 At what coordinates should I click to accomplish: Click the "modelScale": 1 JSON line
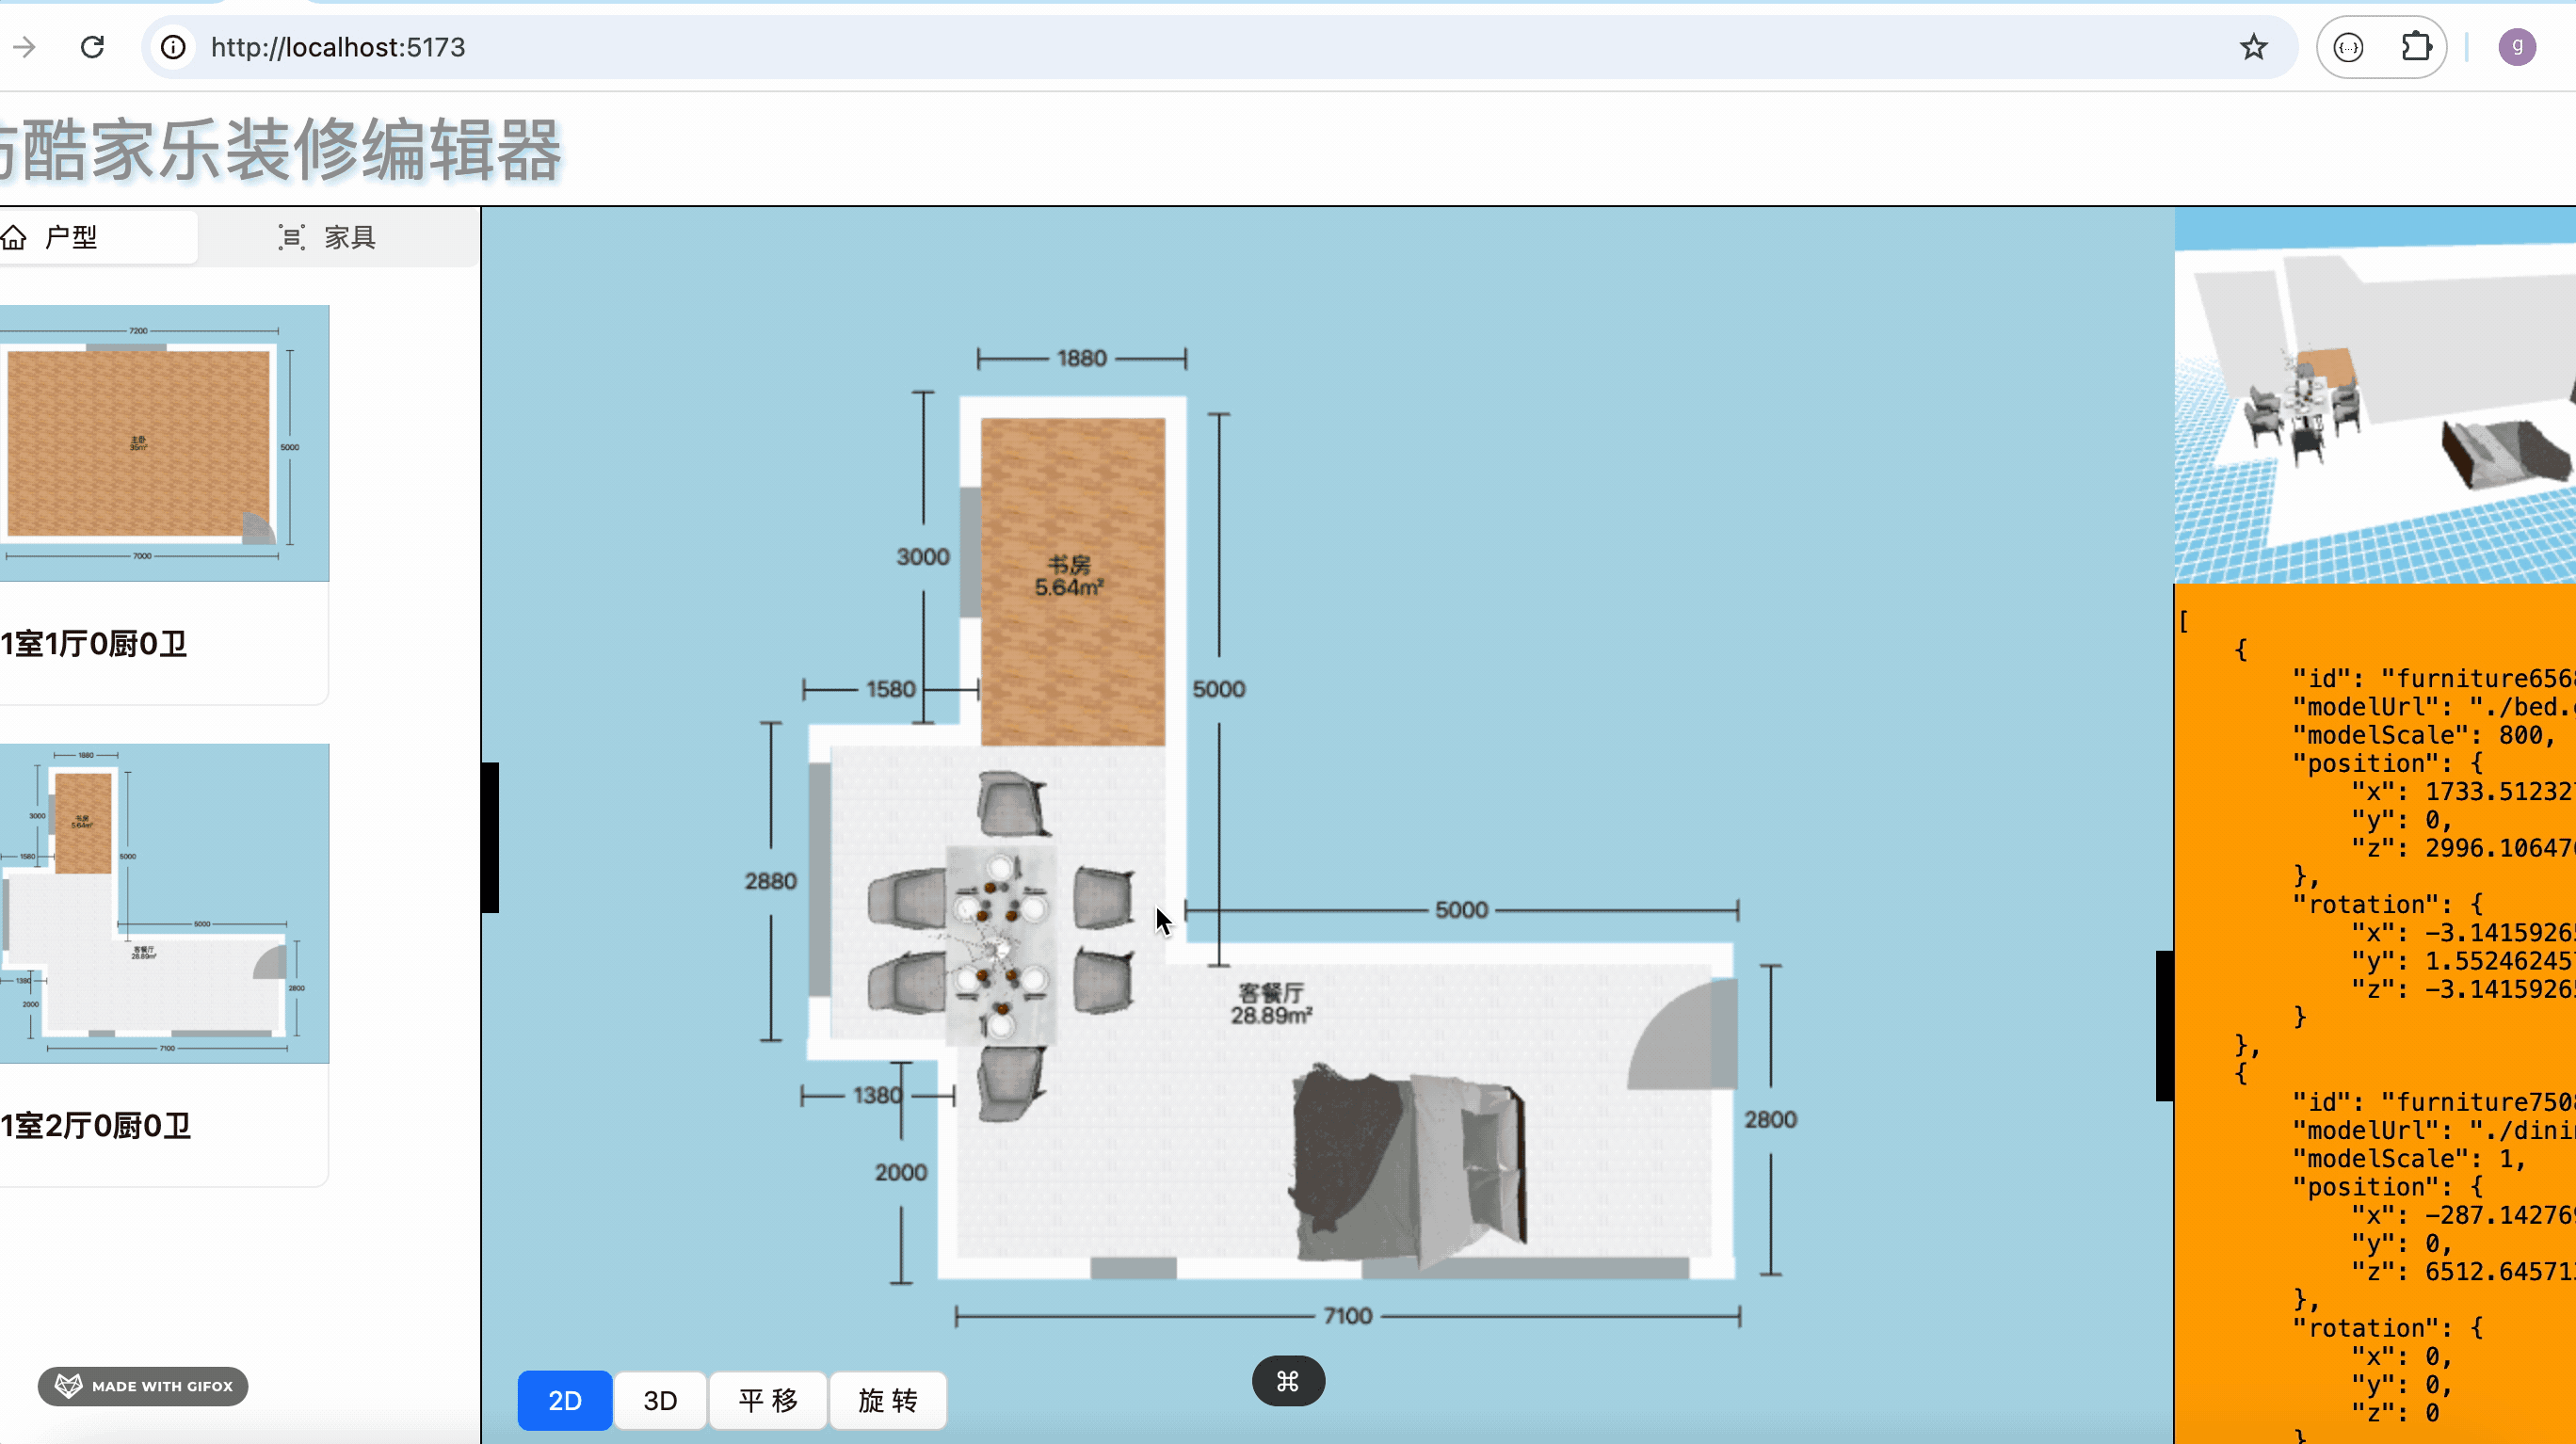pyautogui.click(x=2409, y=1159)
